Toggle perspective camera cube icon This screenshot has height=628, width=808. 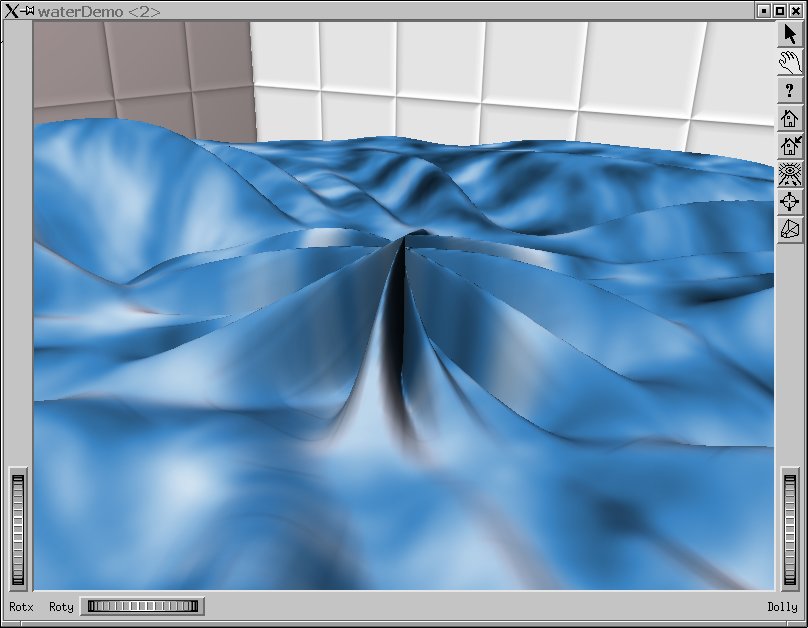789,229
